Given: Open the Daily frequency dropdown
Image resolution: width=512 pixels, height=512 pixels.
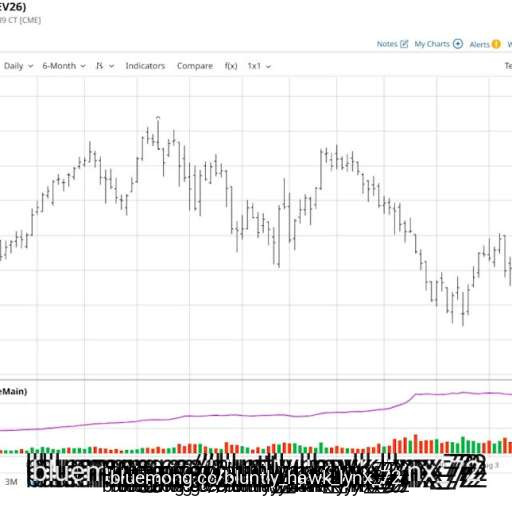Looking at the screenshot, I should [x=18, y=66].
